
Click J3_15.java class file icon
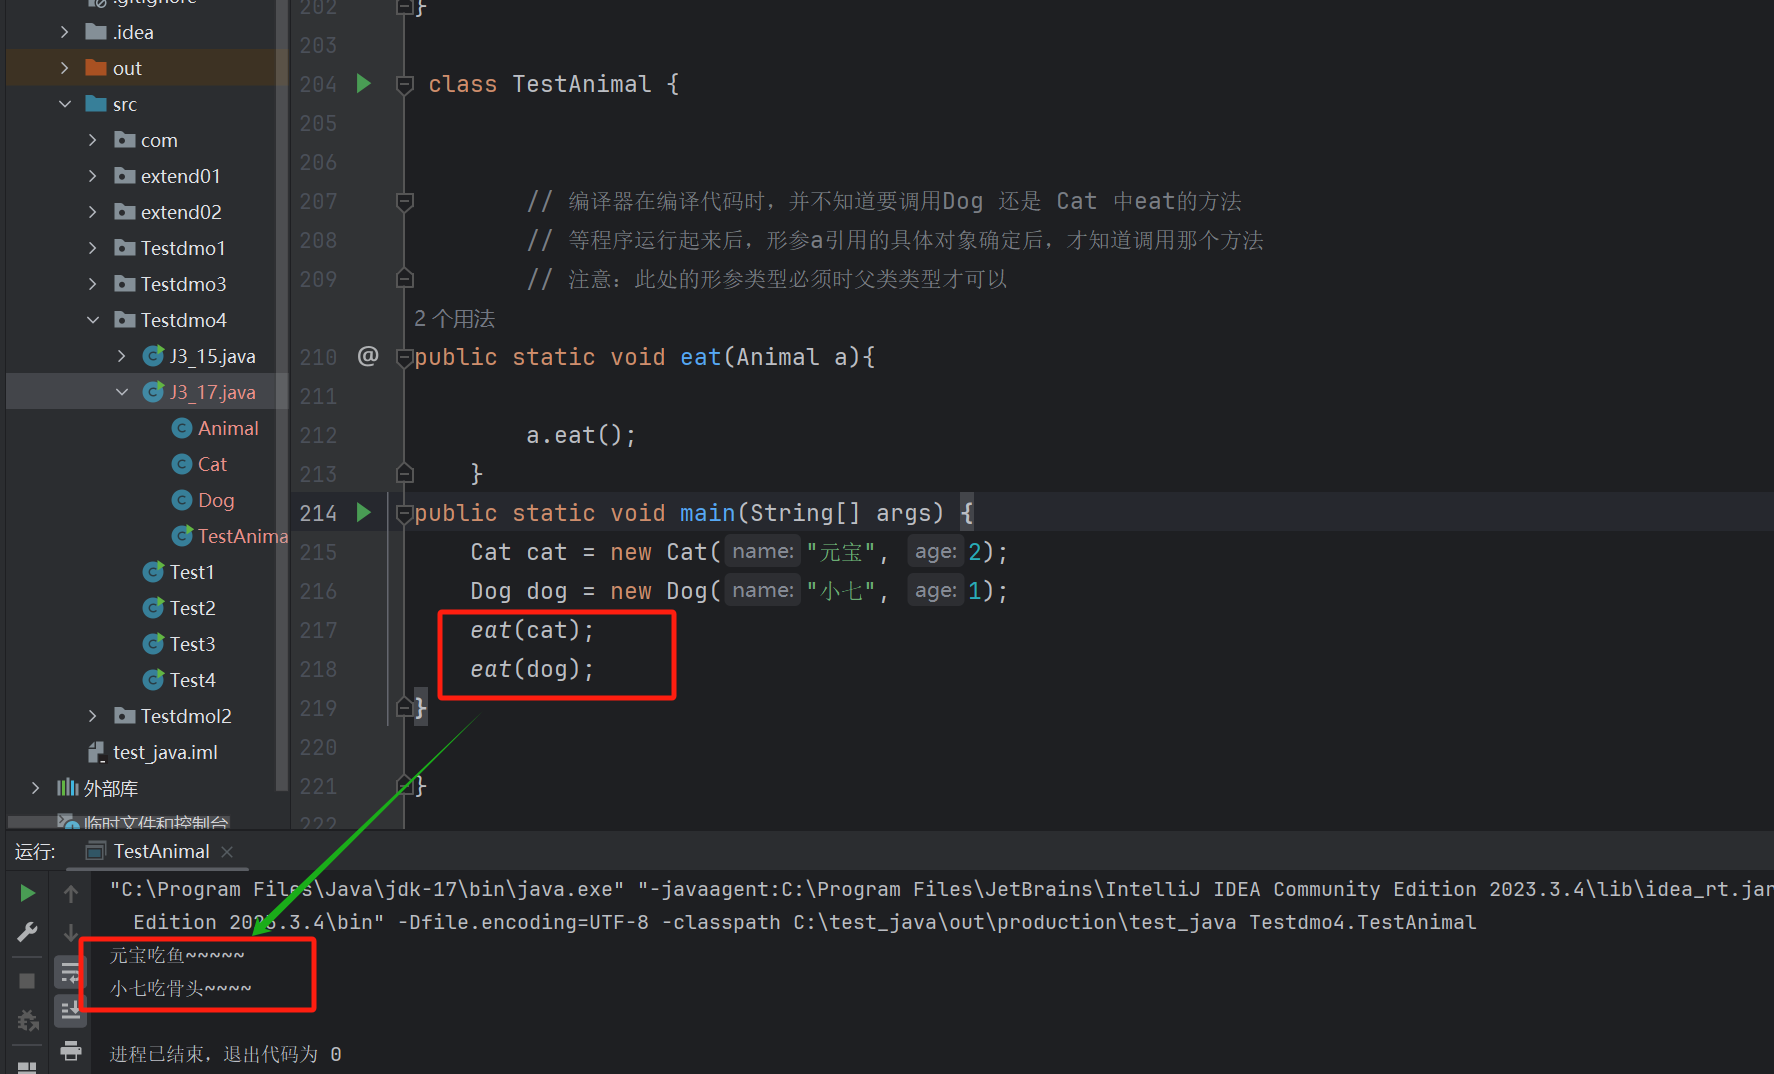(x=153, y=356)
